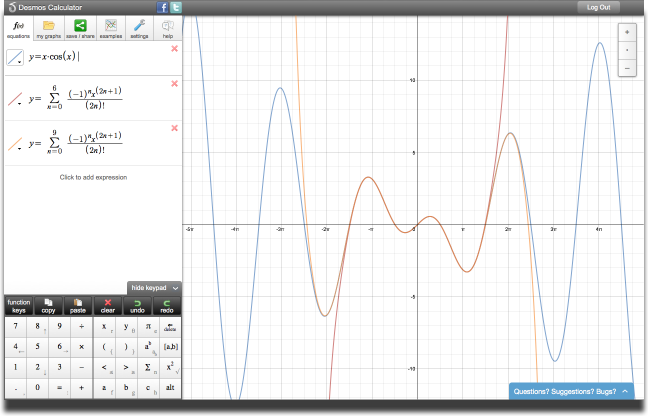This screenshot has width=648, height=416.
Task: Open blue line style swatch for x·cos(x)
Action: (x=15, y=57)
